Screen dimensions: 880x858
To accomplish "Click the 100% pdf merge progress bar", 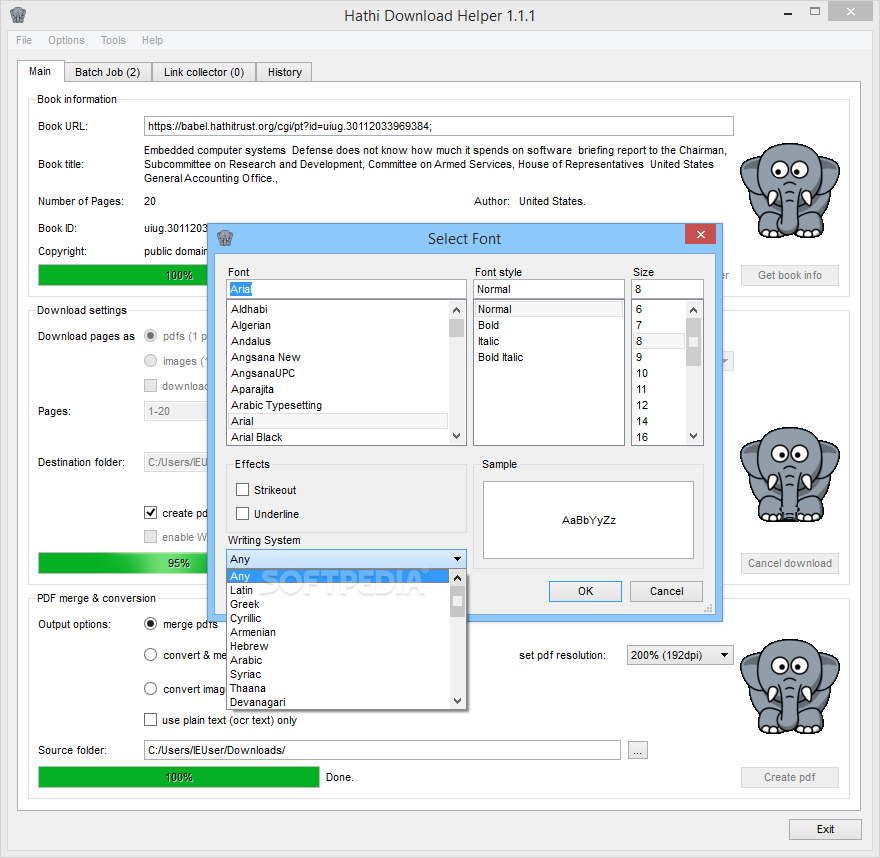I will (179, 778).
